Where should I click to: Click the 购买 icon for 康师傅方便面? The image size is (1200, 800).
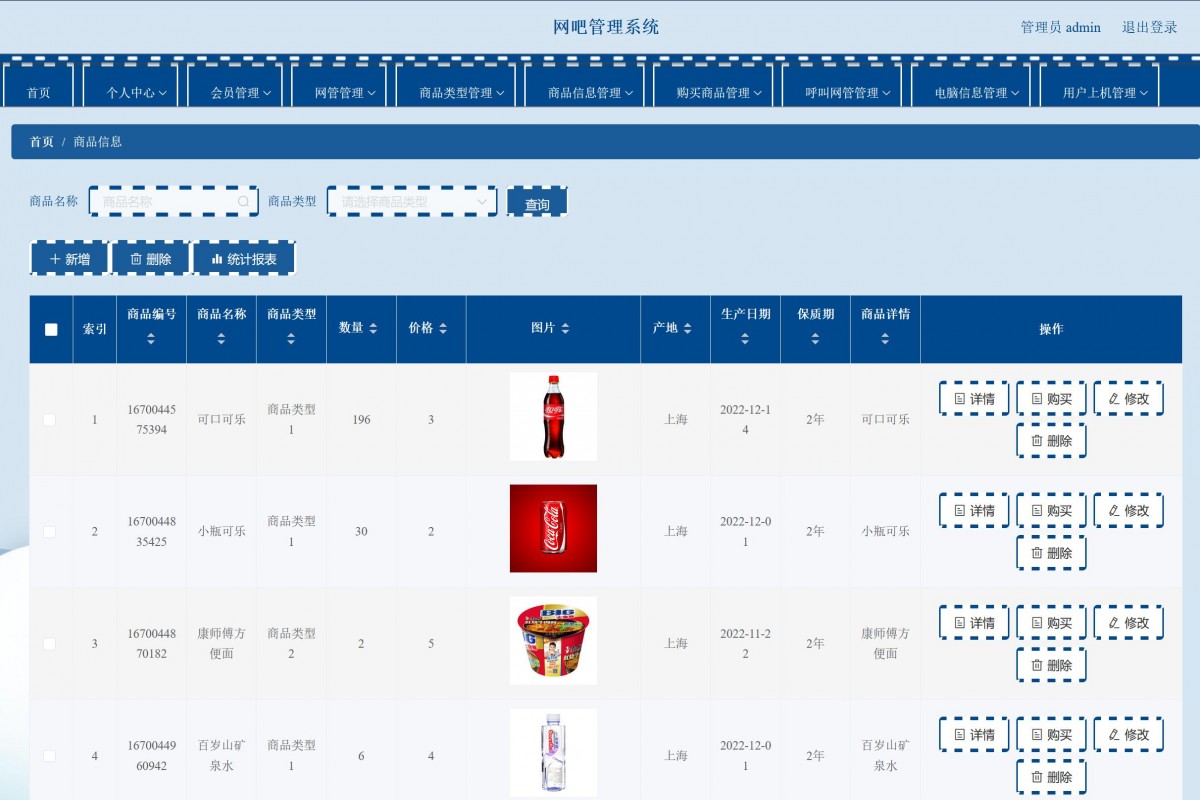pyautogui.click(x=1037, y=622)
